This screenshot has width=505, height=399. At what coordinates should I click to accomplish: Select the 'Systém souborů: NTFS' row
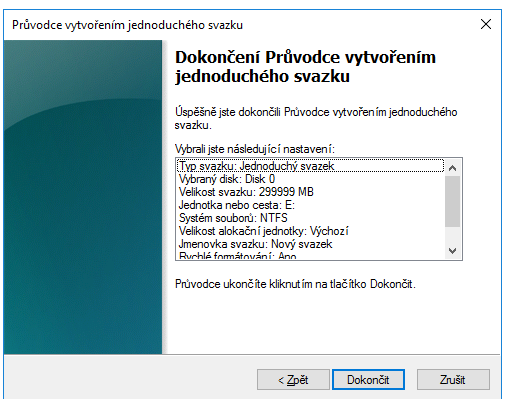pos(310,218)
